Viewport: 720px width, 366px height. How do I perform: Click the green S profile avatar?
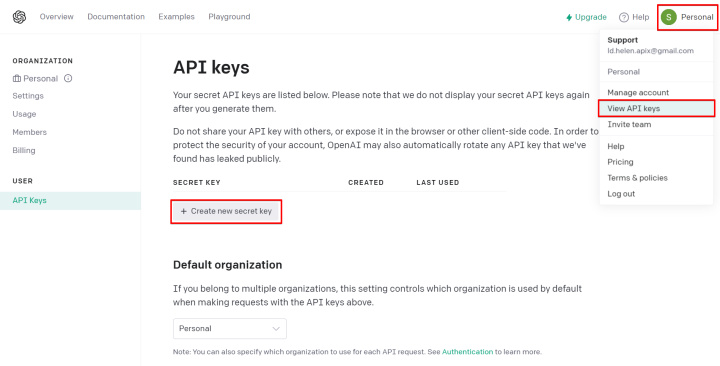tap(669, 17)
